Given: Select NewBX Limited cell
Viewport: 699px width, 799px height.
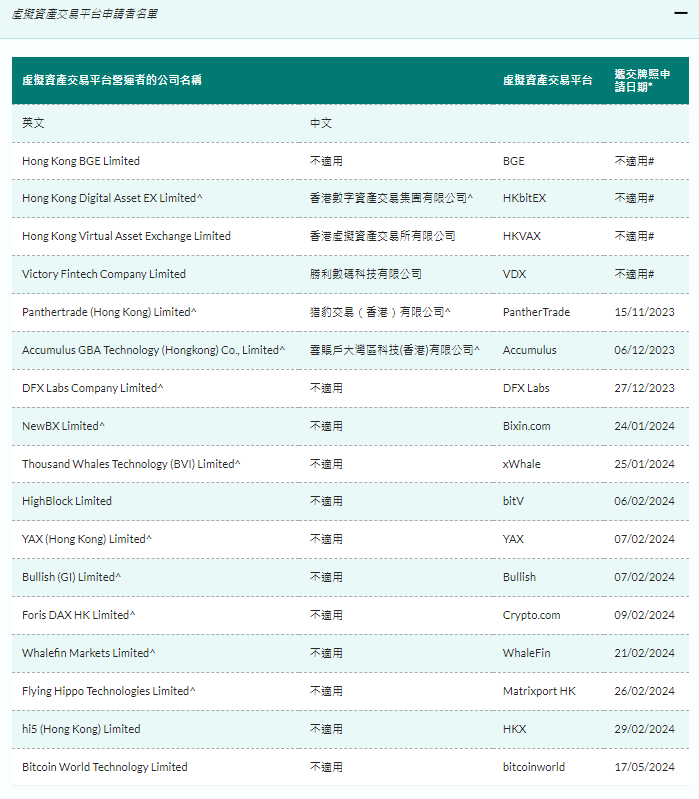Looking at the screenshot, I should (x=63, y=426).
